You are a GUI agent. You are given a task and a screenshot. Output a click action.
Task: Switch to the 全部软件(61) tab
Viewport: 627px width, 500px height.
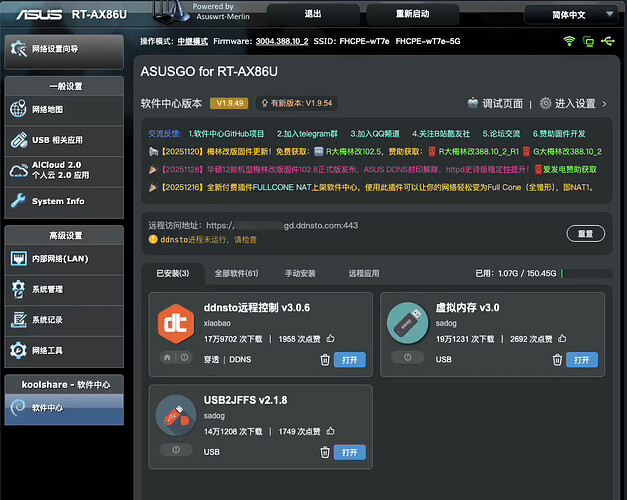coord(237,273)
